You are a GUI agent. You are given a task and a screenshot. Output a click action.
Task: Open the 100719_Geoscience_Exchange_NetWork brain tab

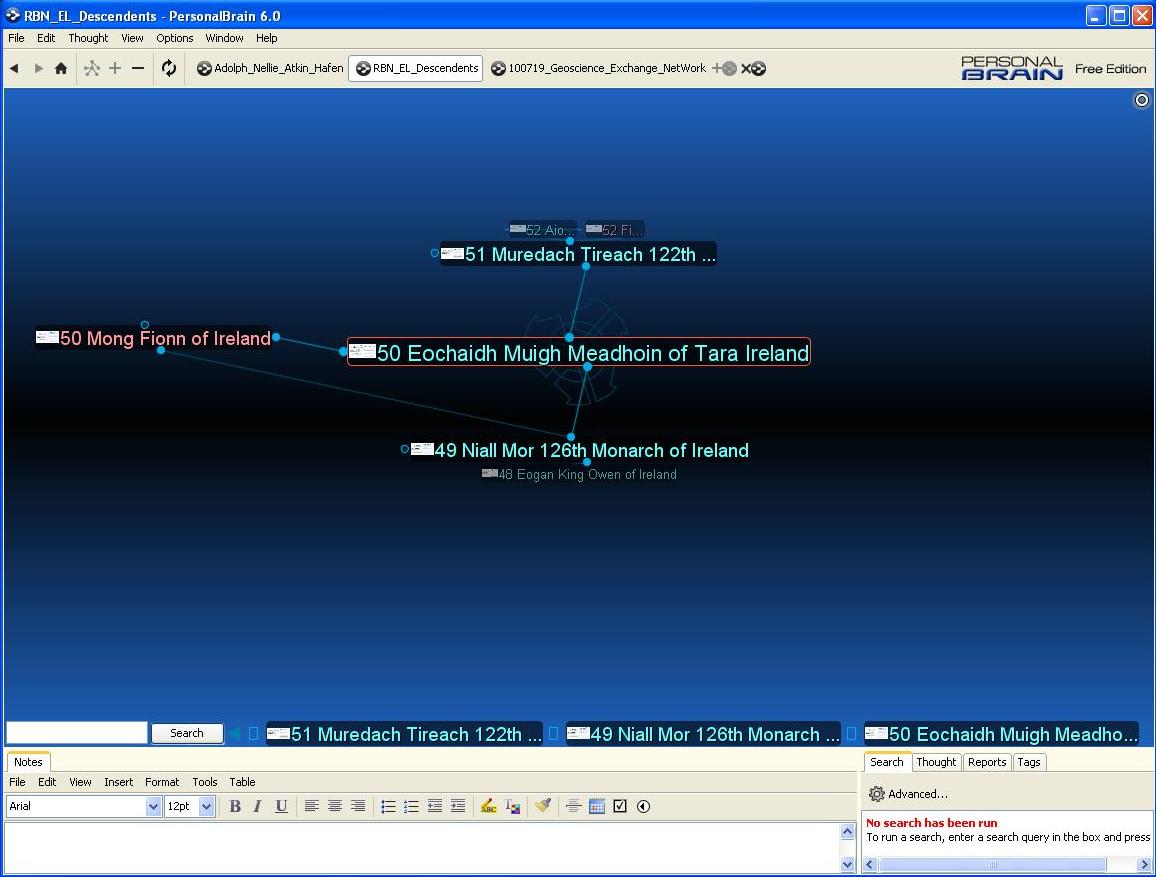598,69
